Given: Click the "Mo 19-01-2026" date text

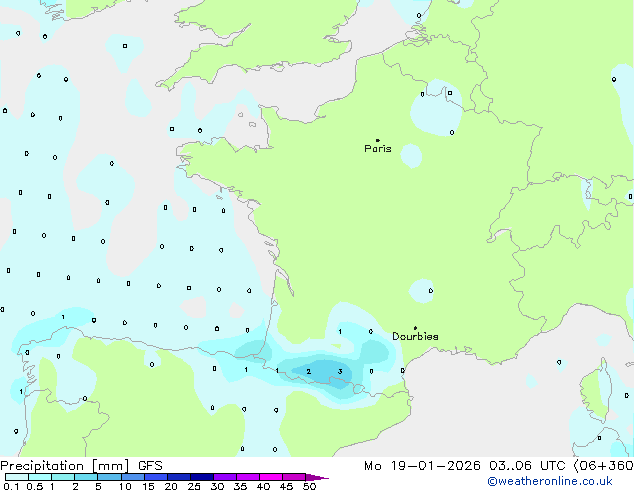Looking at the screenshot, I should pos(422,466).
